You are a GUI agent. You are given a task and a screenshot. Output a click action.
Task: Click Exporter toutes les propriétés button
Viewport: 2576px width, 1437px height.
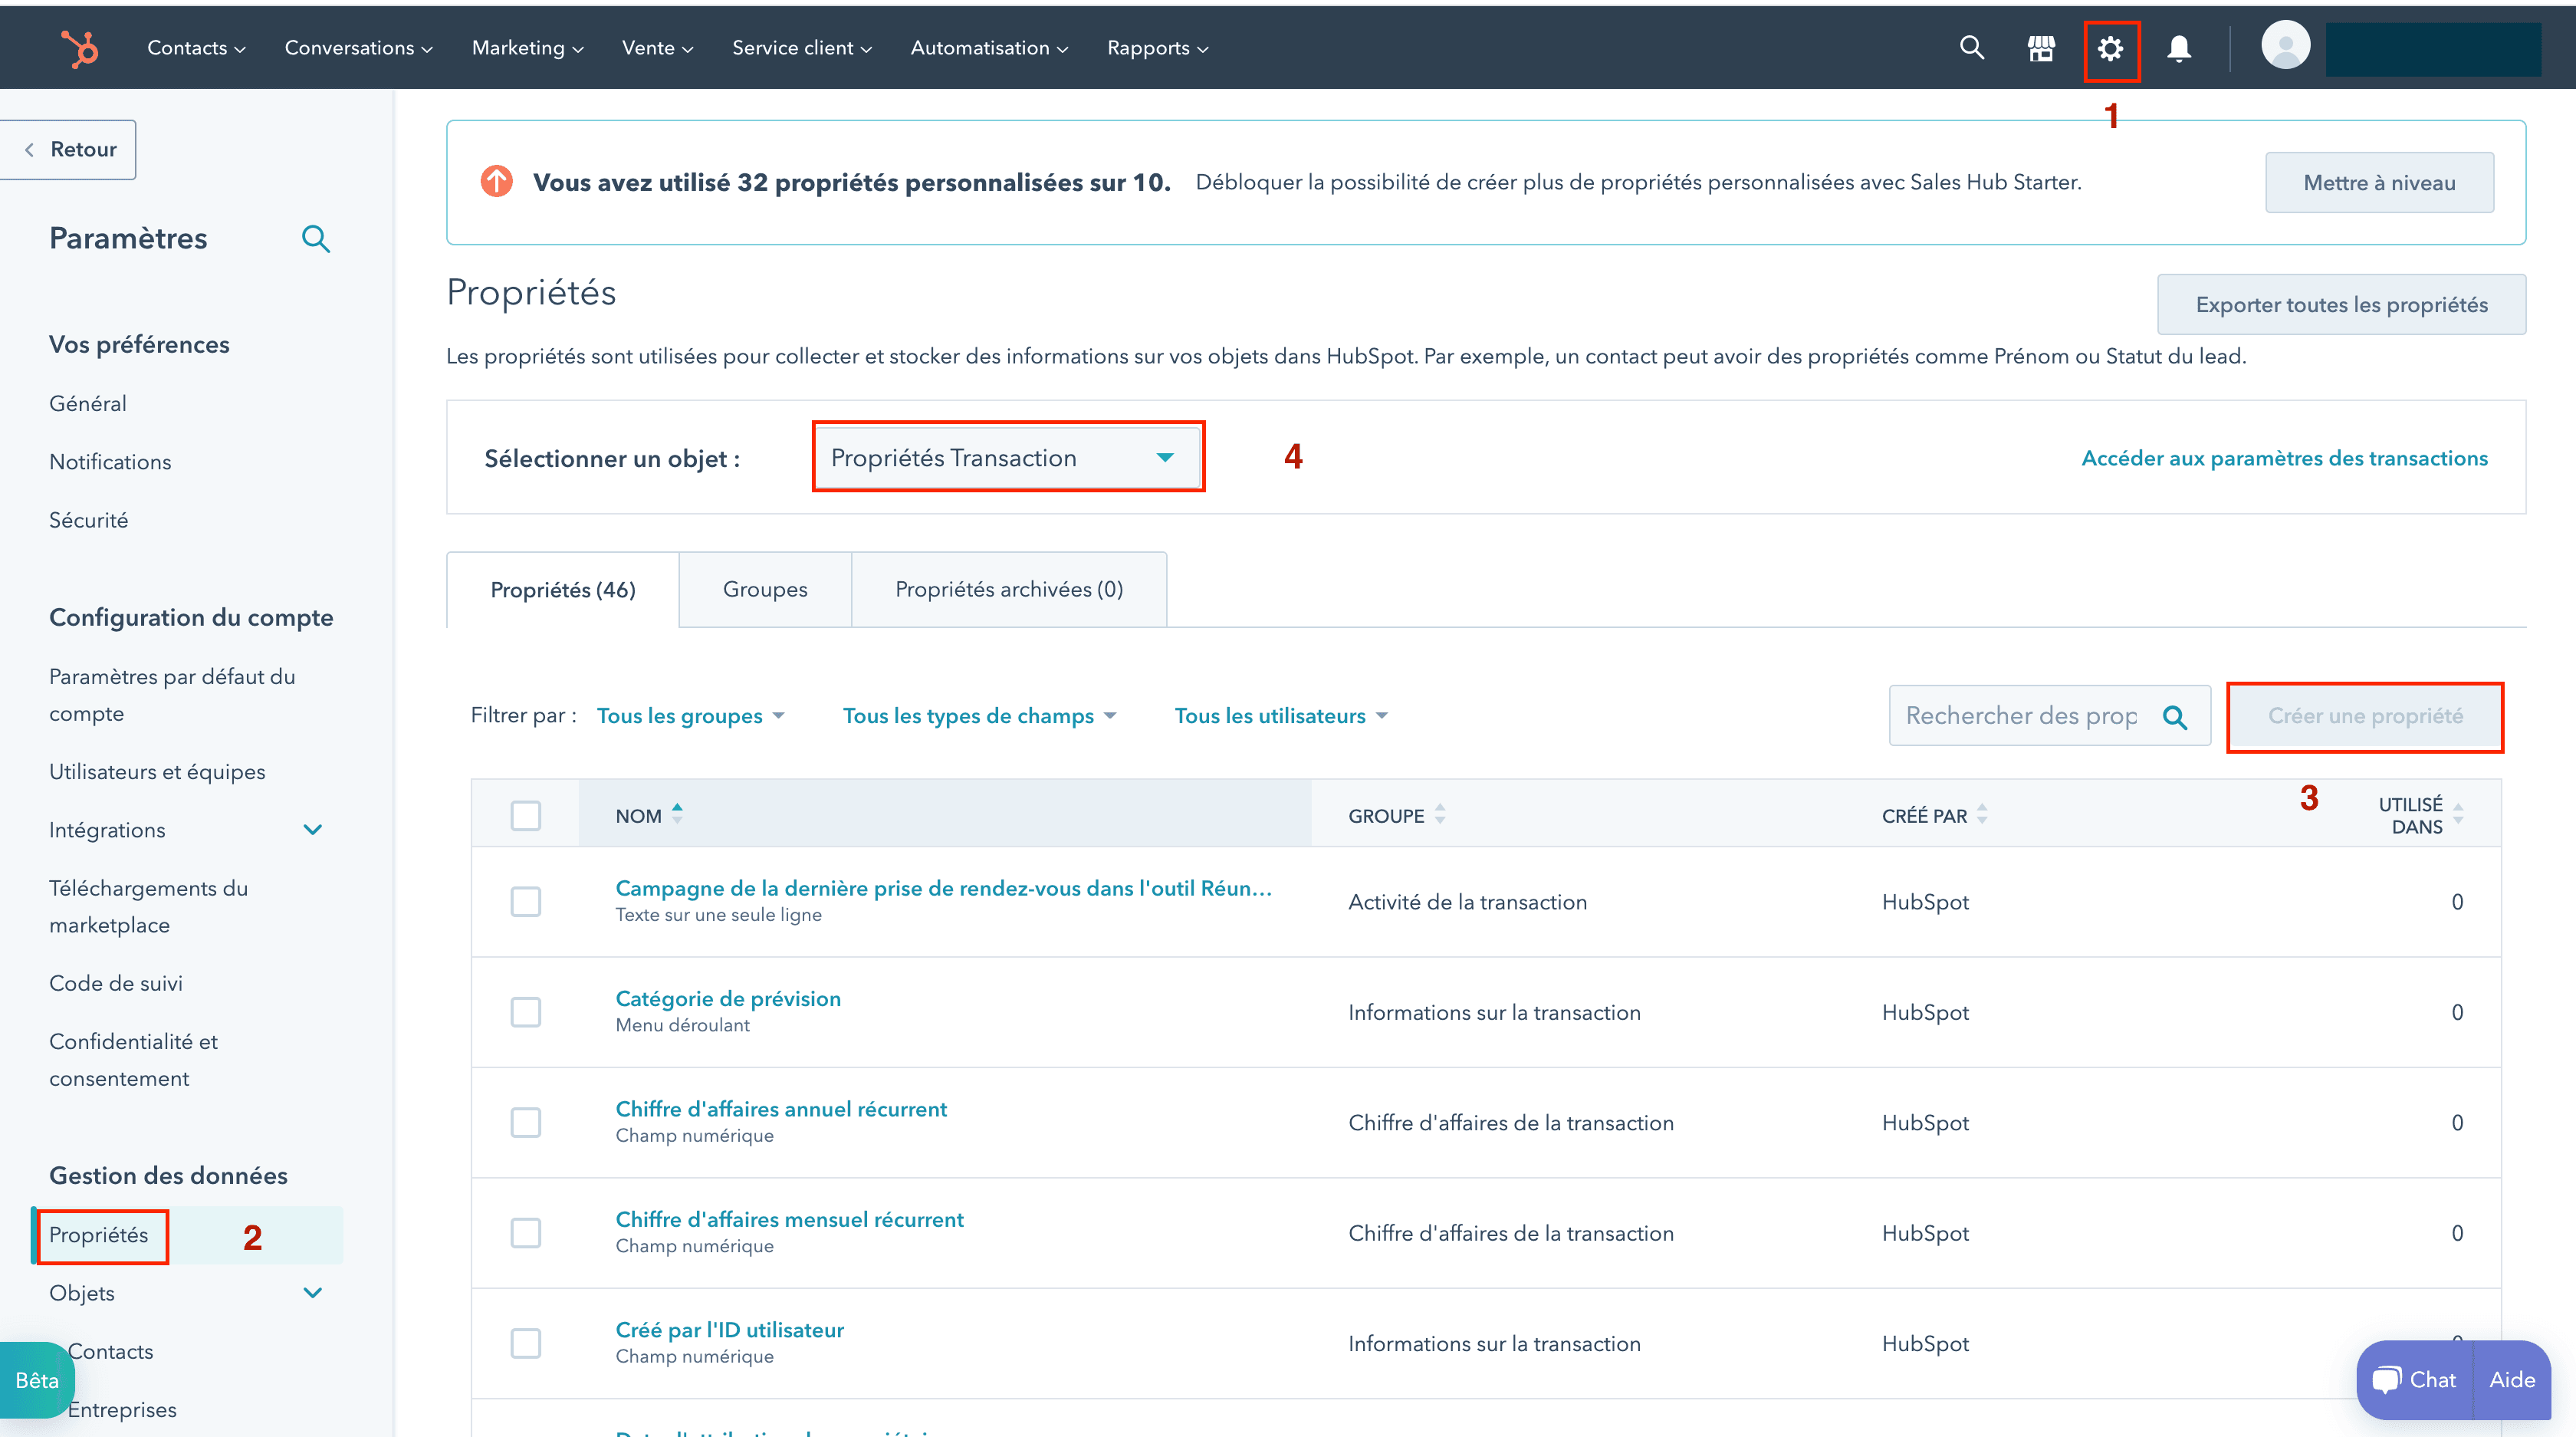click(x=2340, y=304)
